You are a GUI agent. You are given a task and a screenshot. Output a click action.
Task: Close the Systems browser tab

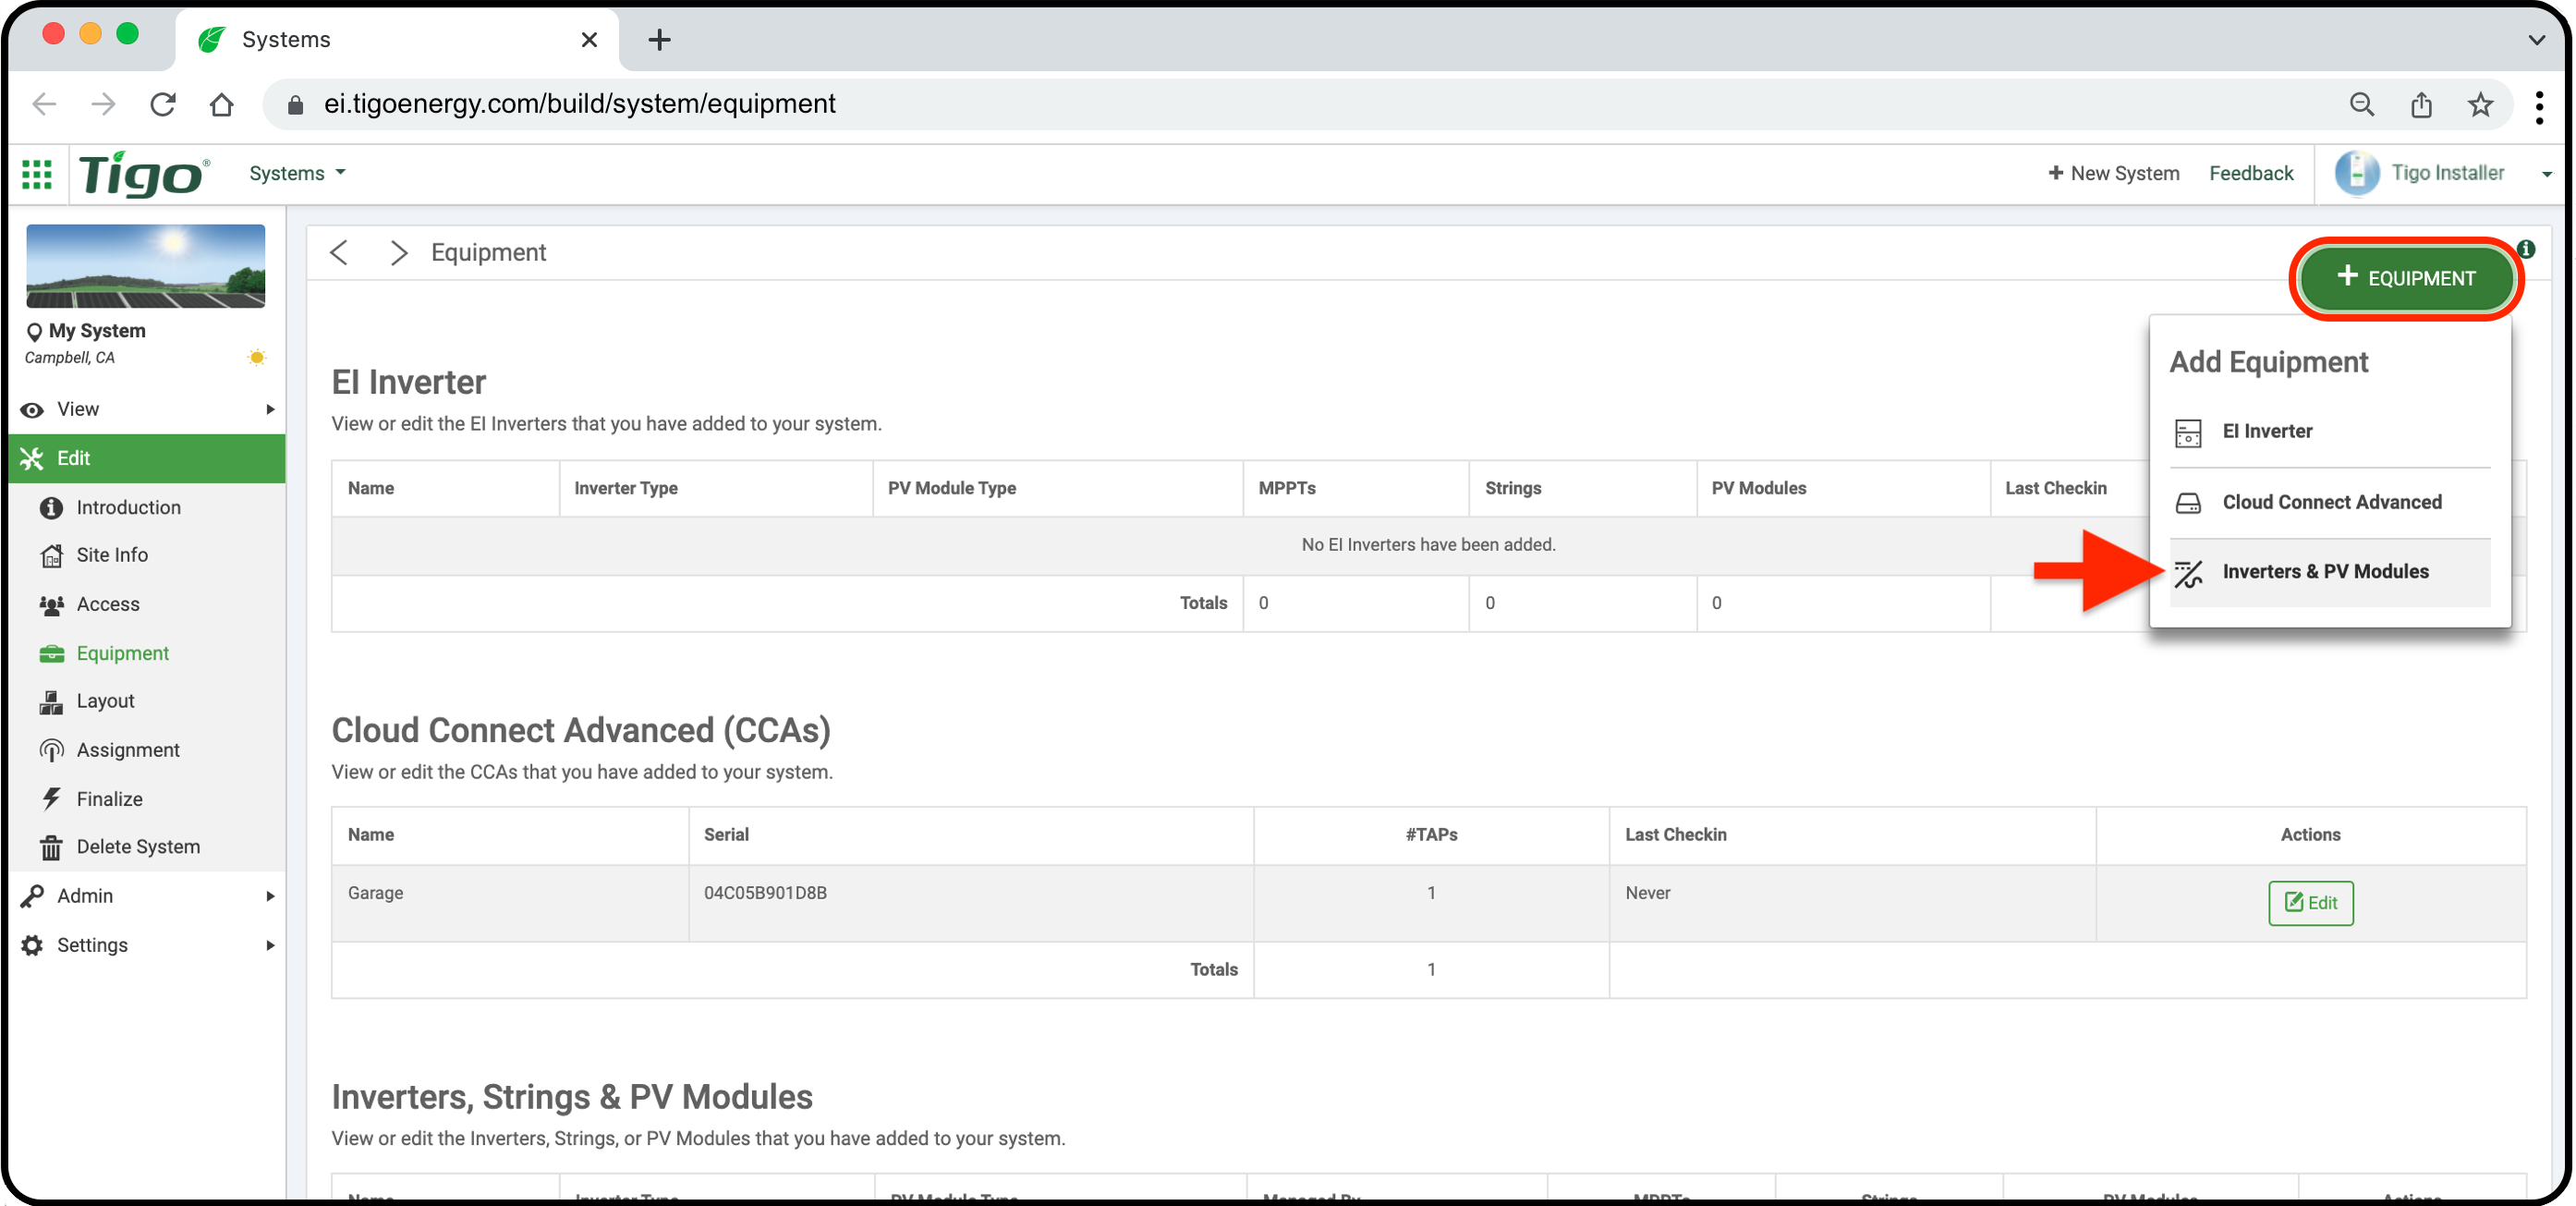coord(589,40)
